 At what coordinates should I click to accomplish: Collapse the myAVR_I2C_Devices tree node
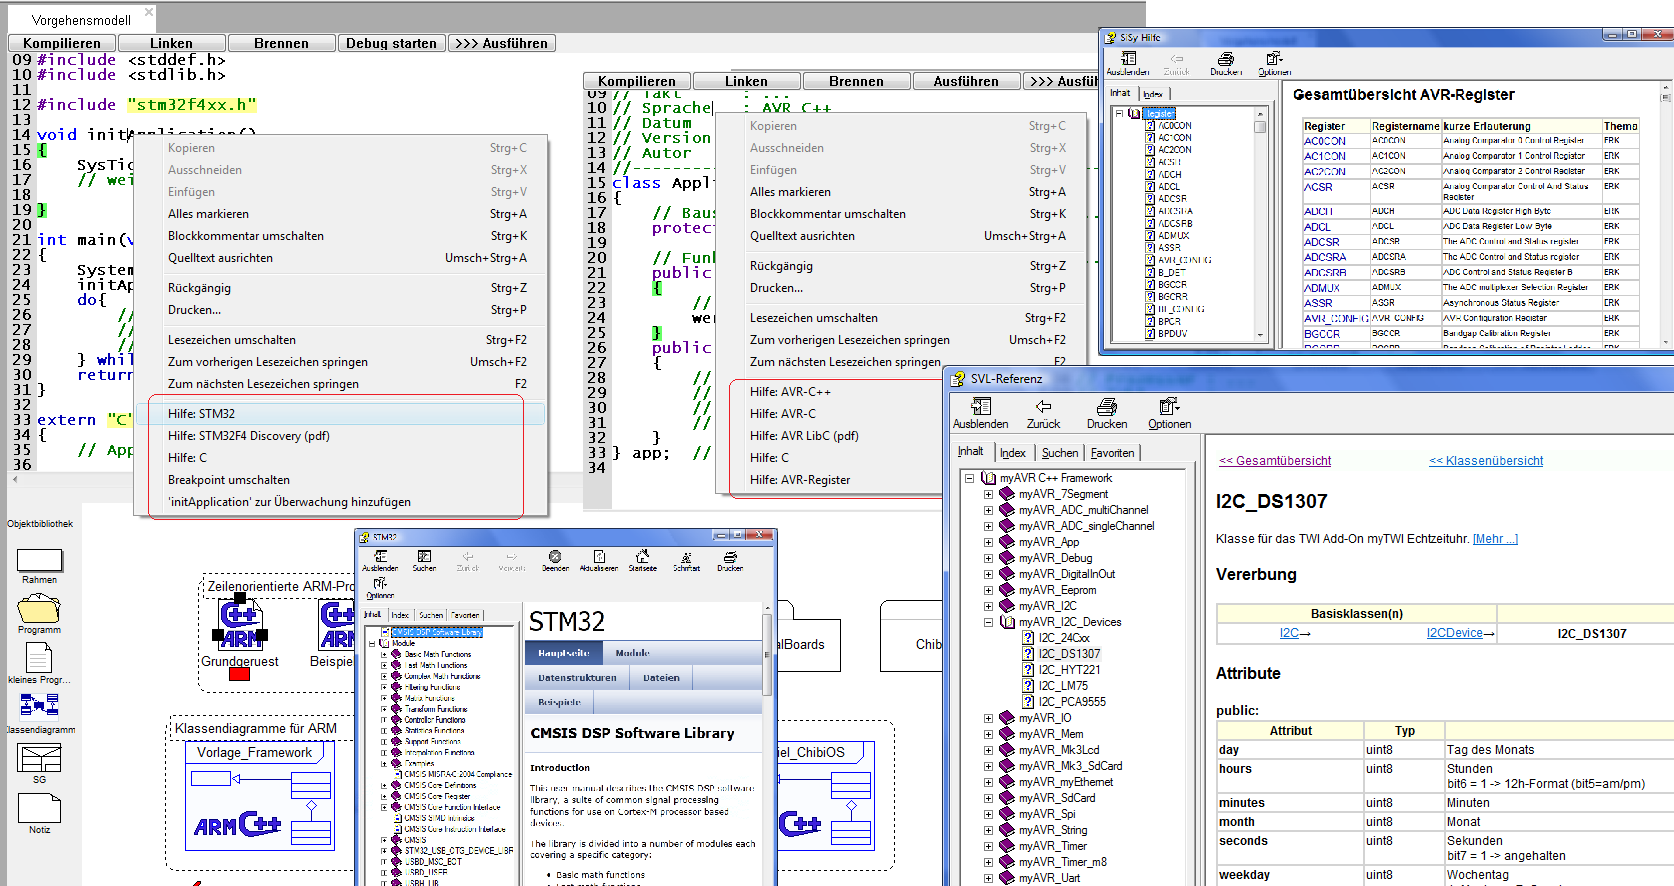pos(988,622)
